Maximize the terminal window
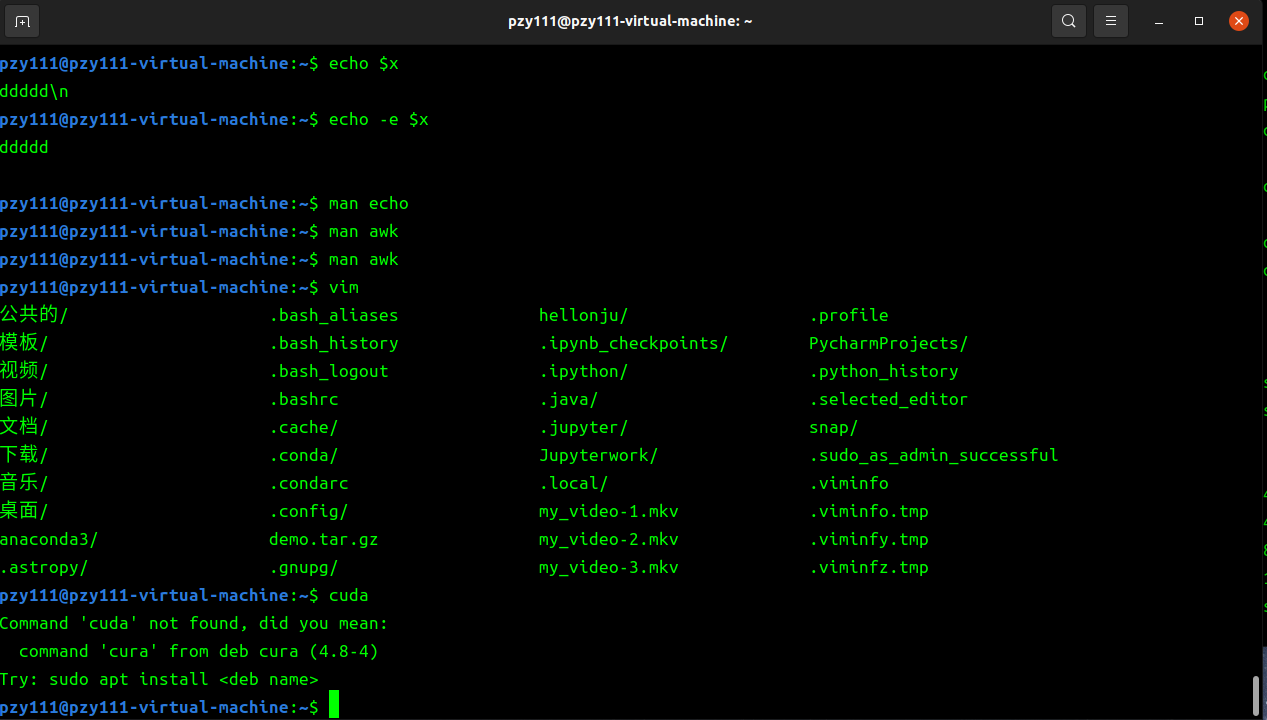The width and height of the screenshot is (1267, 720). pos(1199,21)
